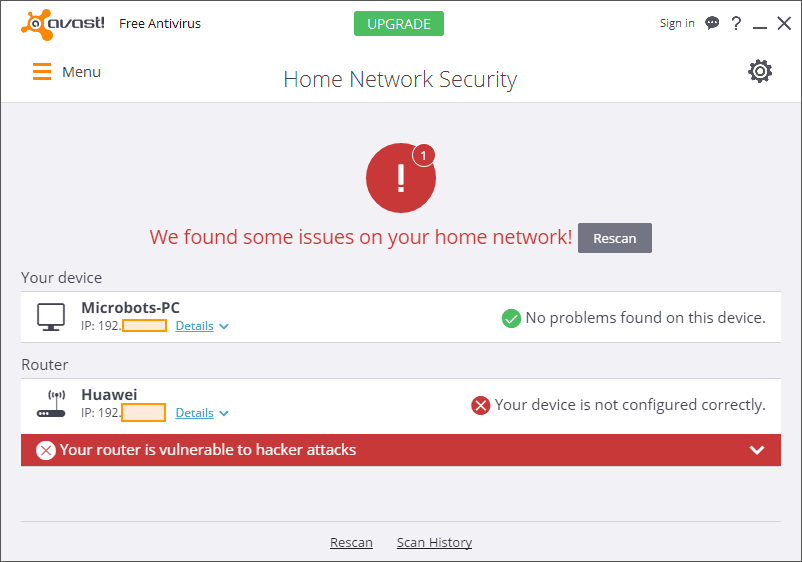Open the chat feedback bubble icon
The image size is (802, 562).
(x=712, y=23)
